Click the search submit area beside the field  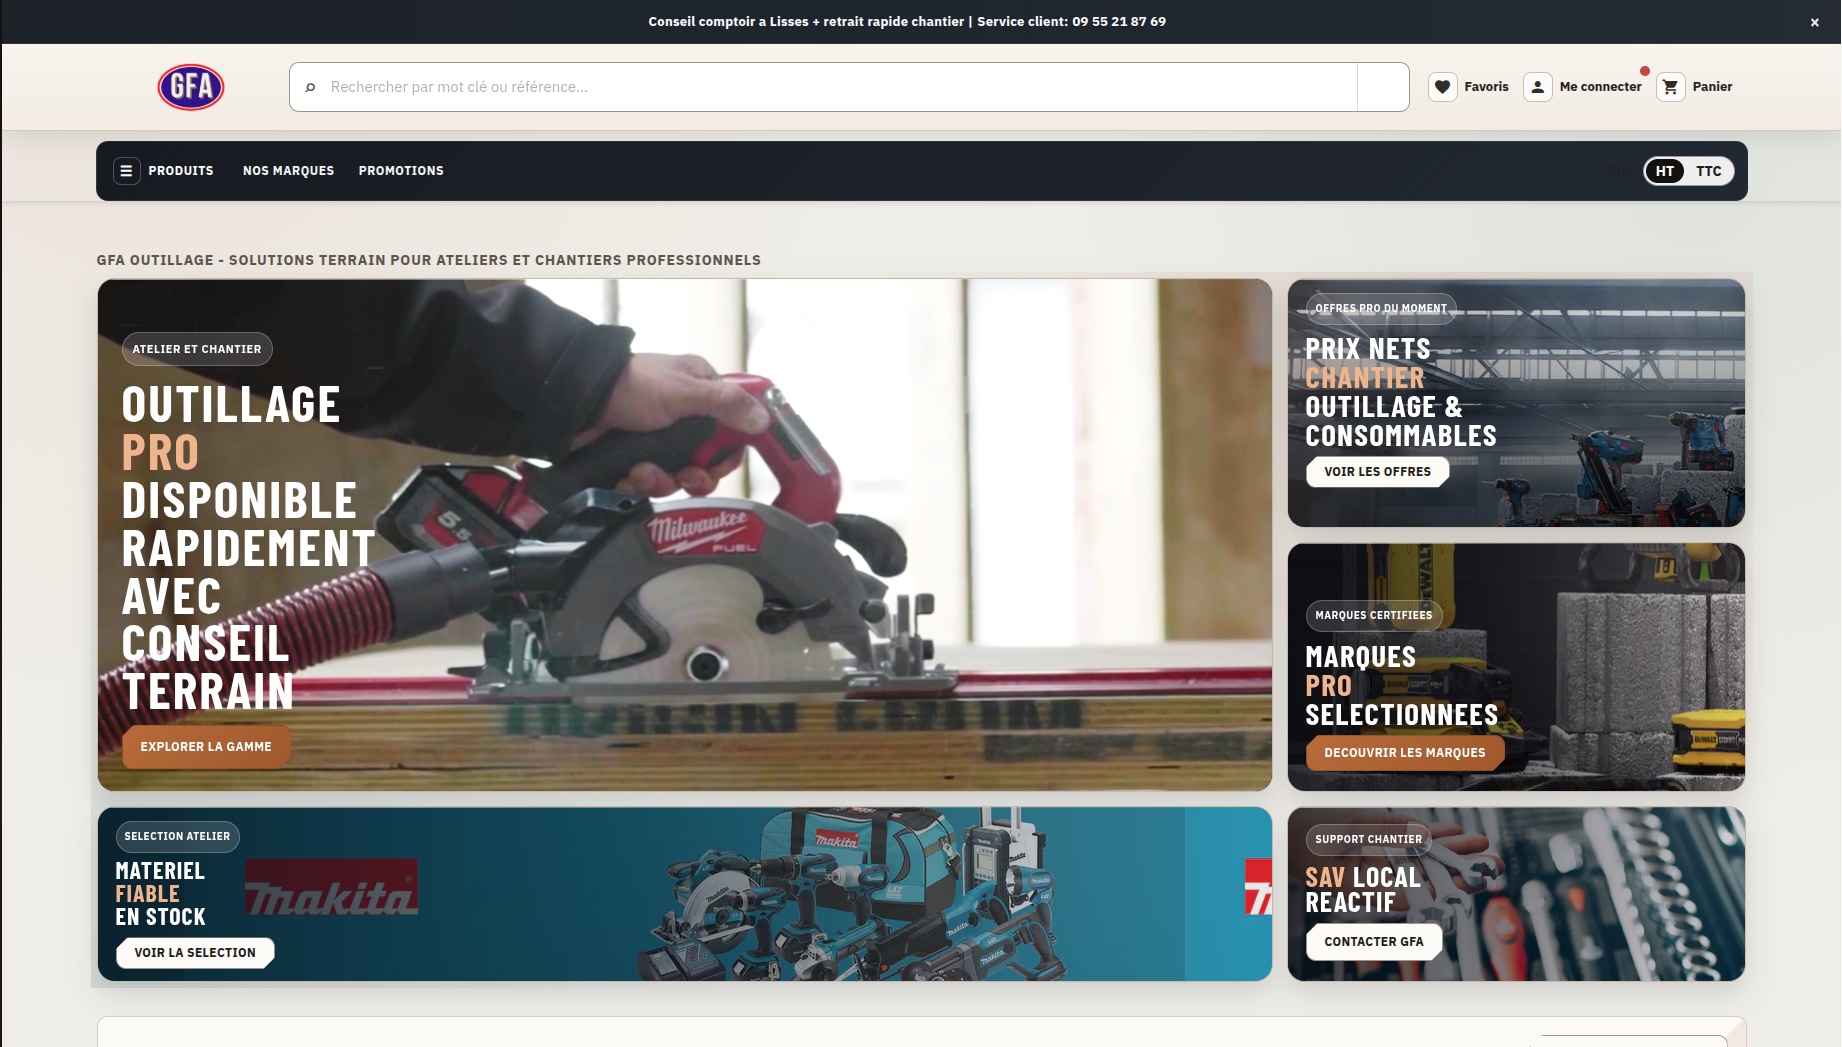click(1383, 87)
